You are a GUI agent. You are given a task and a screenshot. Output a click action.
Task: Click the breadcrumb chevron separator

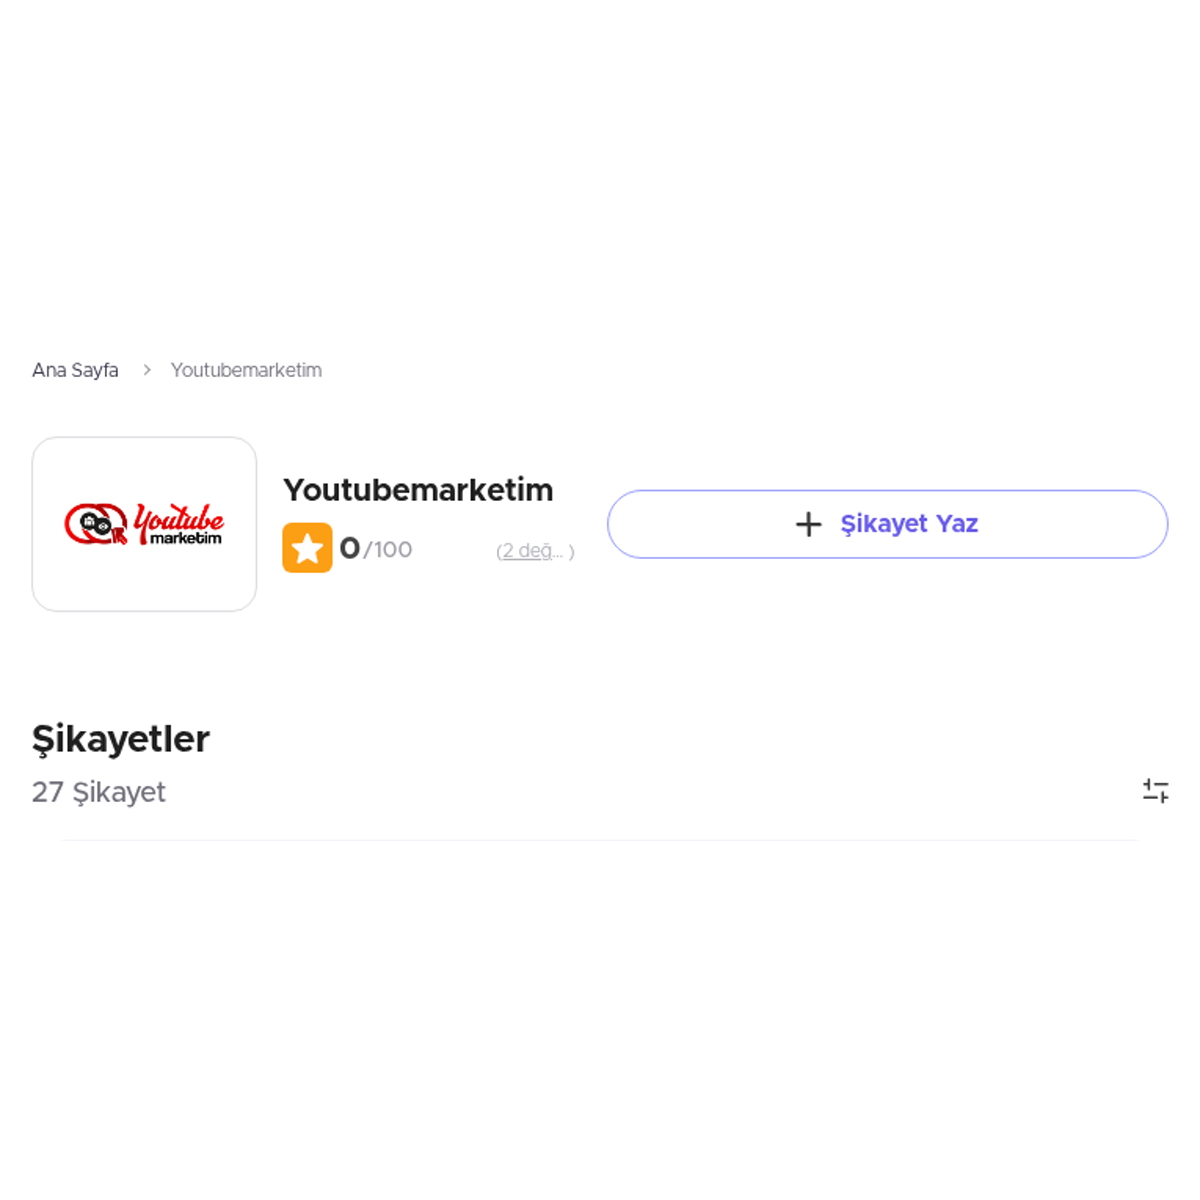(146, 370)
